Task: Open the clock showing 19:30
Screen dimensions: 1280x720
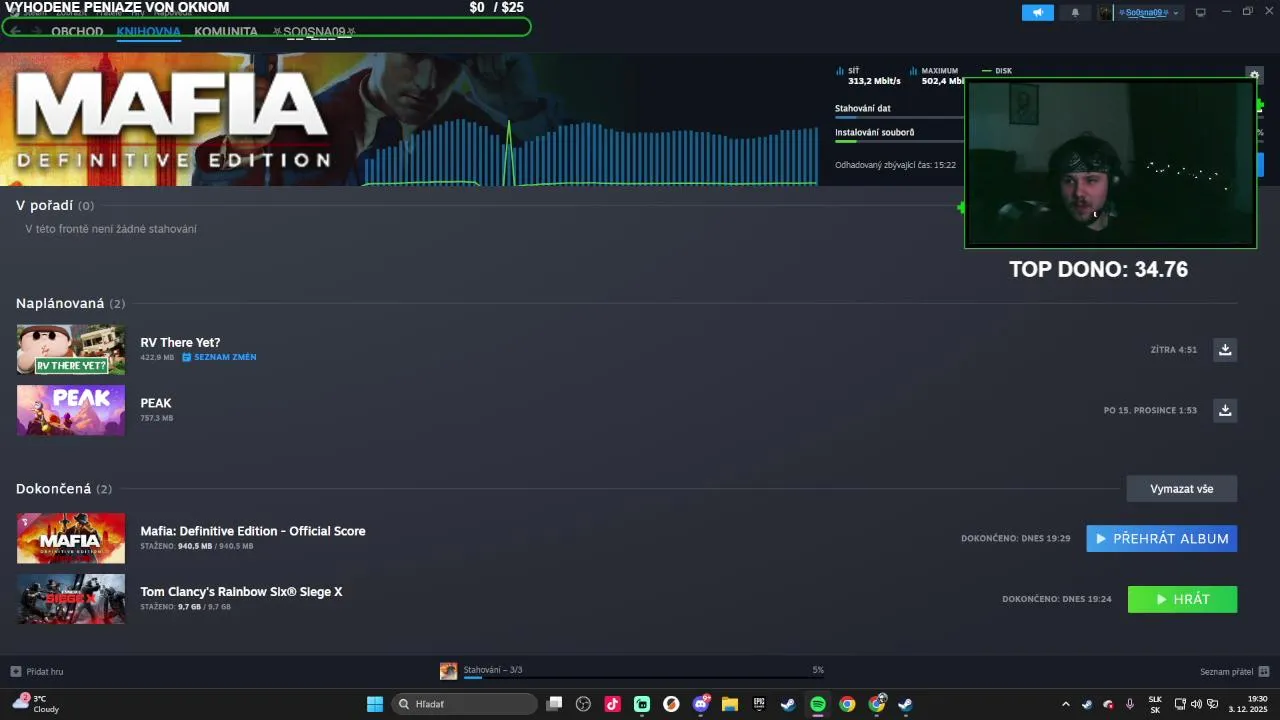Action: pos(1248,704)
